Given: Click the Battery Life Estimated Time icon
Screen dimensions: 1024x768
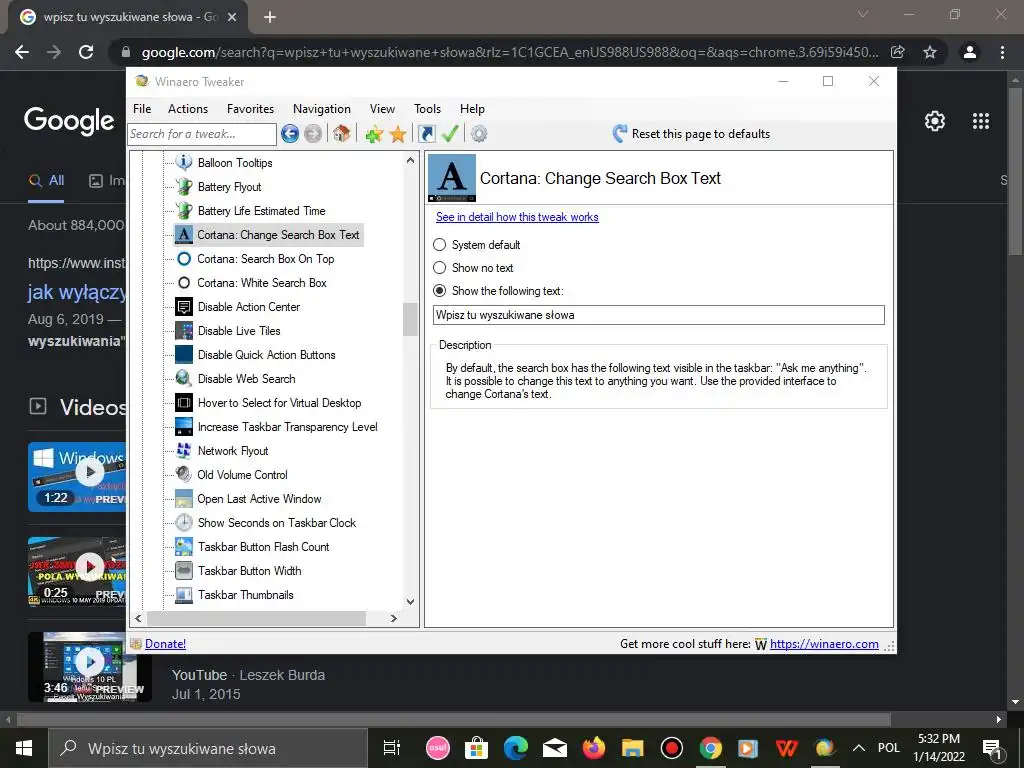Looking at the screenshot, I should (184, 211).
